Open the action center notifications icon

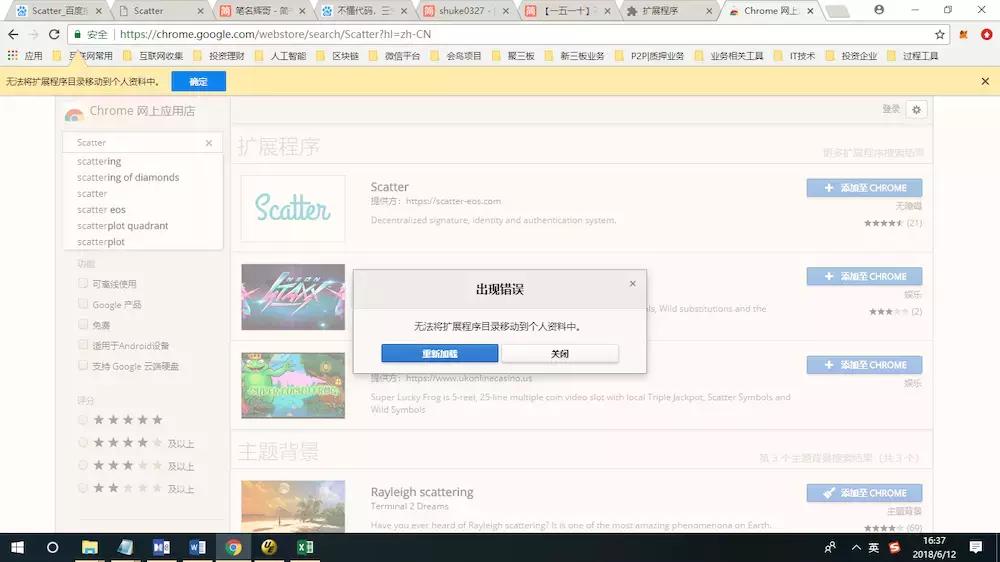[x=976, y=547]
